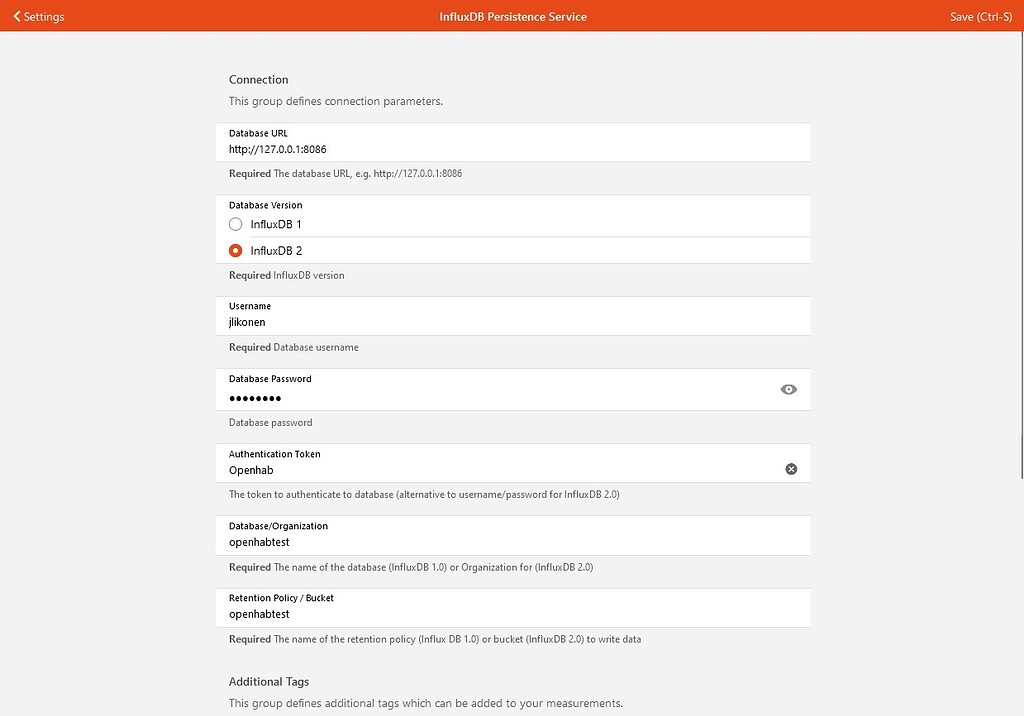Image resolution: width=1024 pixels, height=716 pixels.
Task: Click the InfluxDB Persistence Service title
Action: (x=513, y=17)
